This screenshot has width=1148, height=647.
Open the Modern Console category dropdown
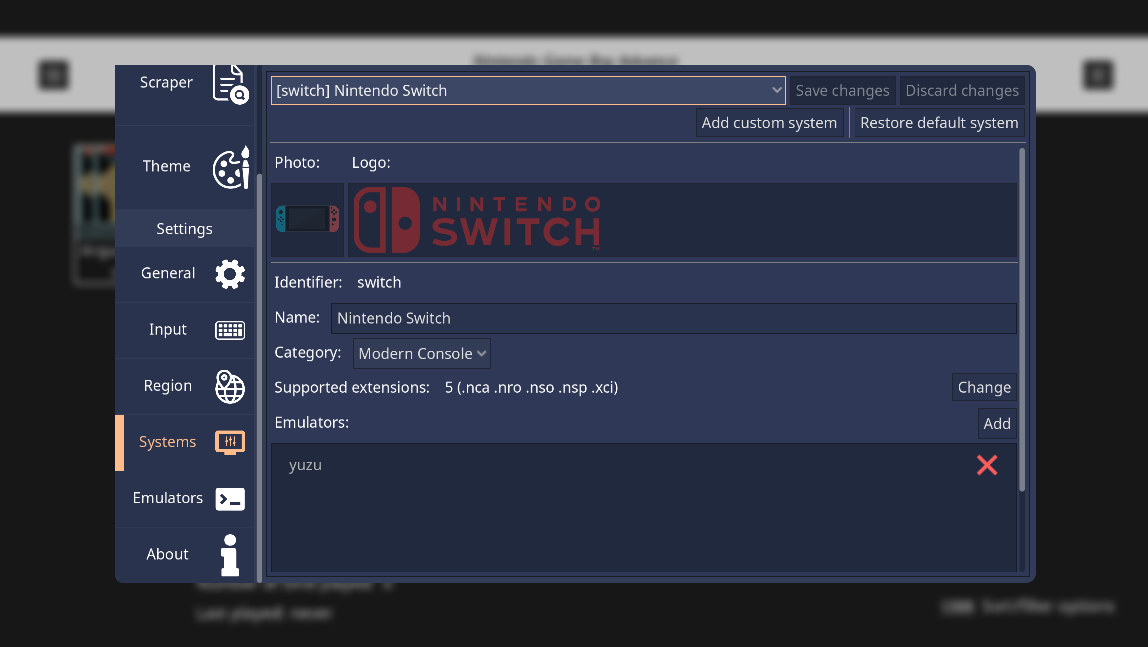(422, 354)
